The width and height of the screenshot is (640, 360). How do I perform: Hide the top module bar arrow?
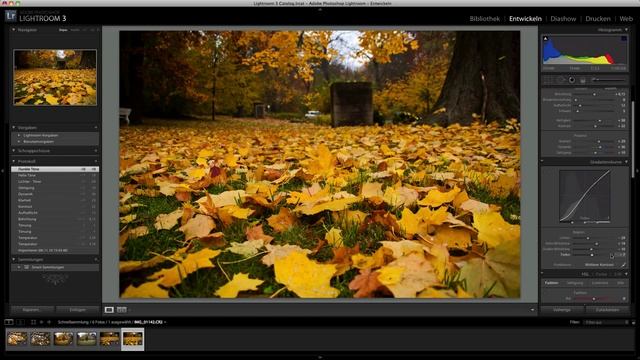[320, 9]
